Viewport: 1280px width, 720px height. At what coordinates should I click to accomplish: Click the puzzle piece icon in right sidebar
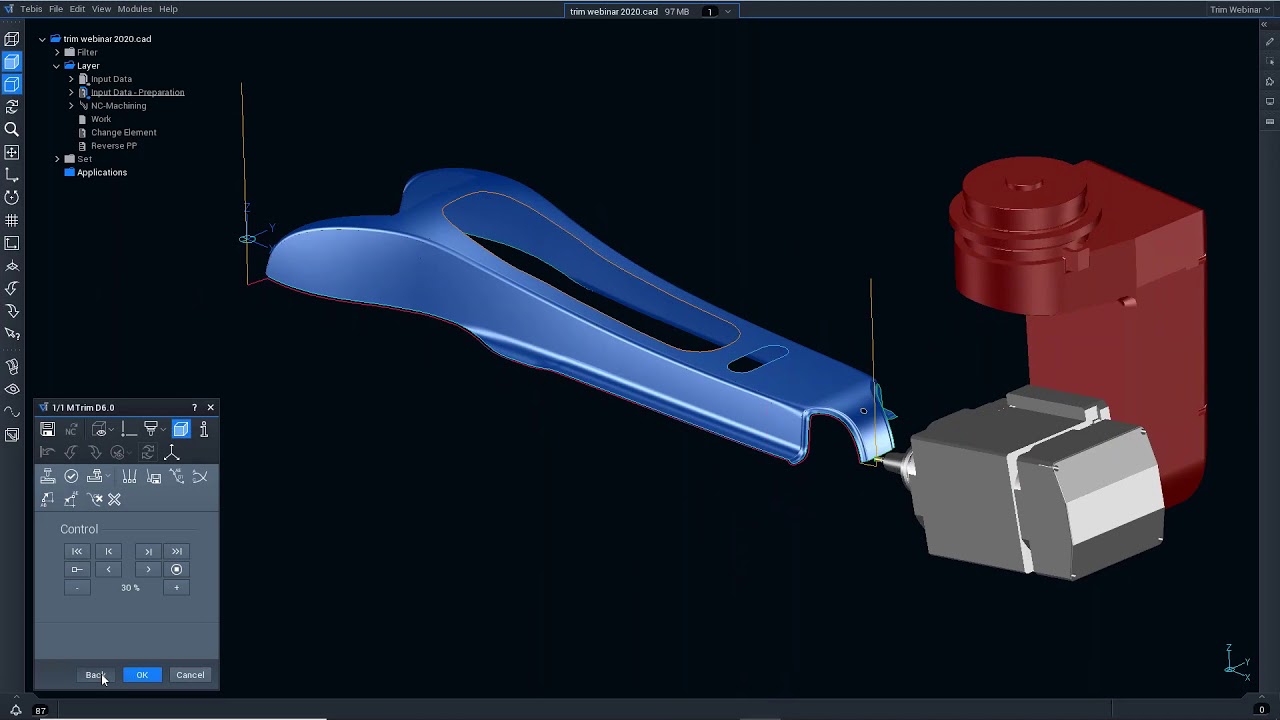1270,82
